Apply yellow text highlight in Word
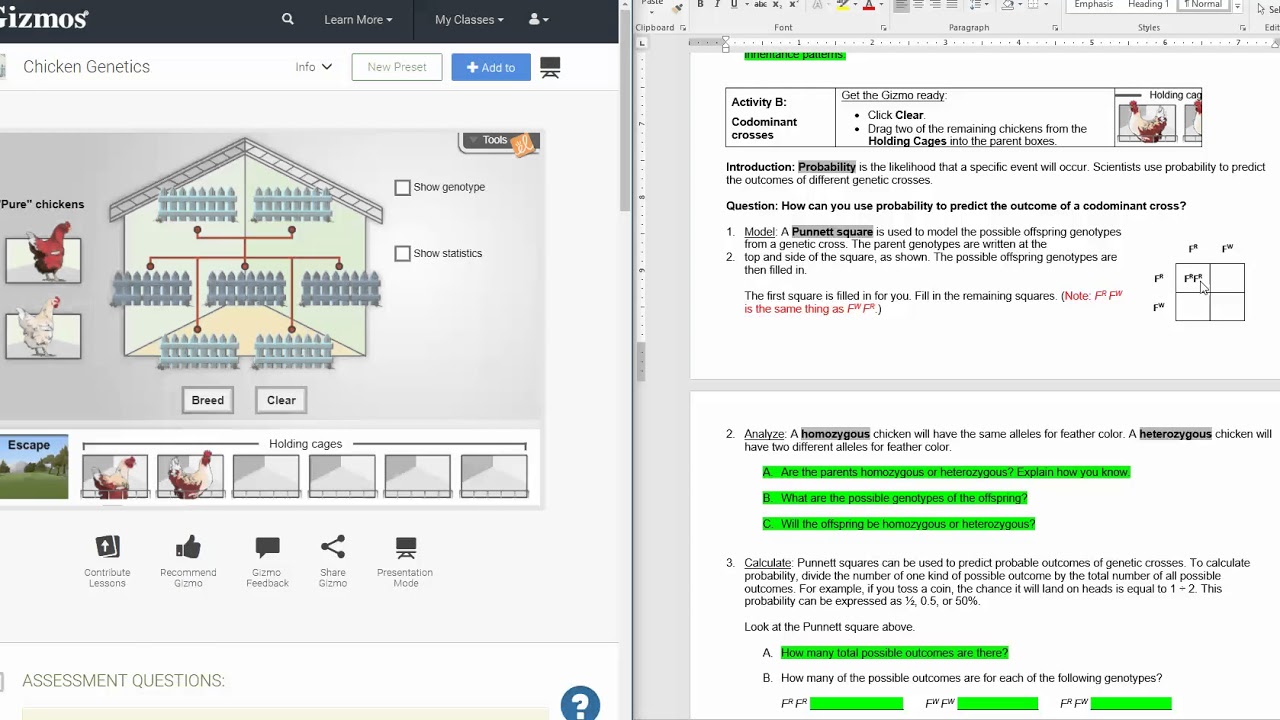Viewport: 1280px width, 720px height. tap(843, 5)
